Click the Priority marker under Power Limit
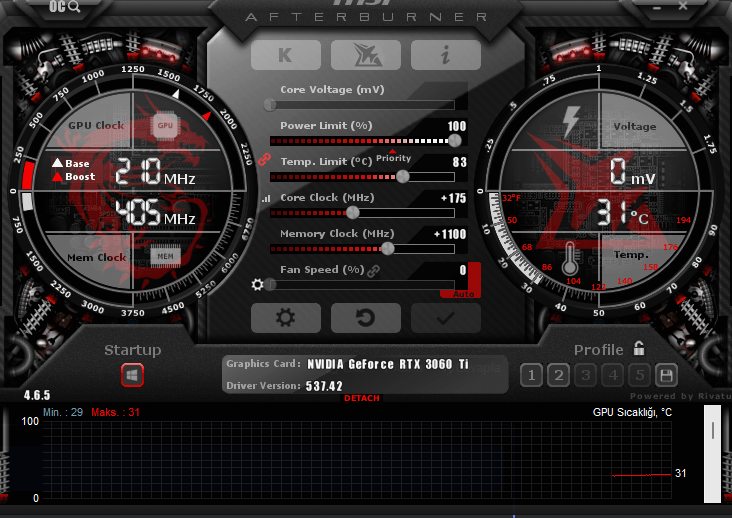 tap(394, 157)
